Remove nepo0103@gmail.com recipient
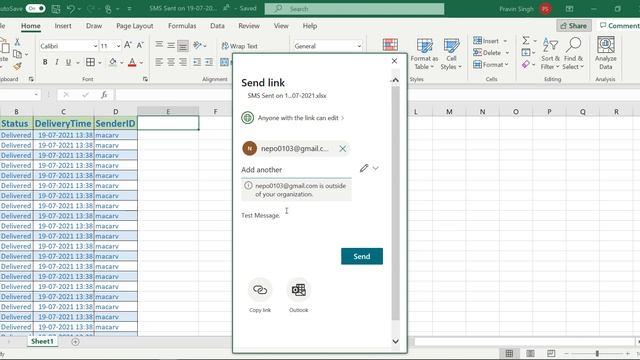 click(343, 149)
